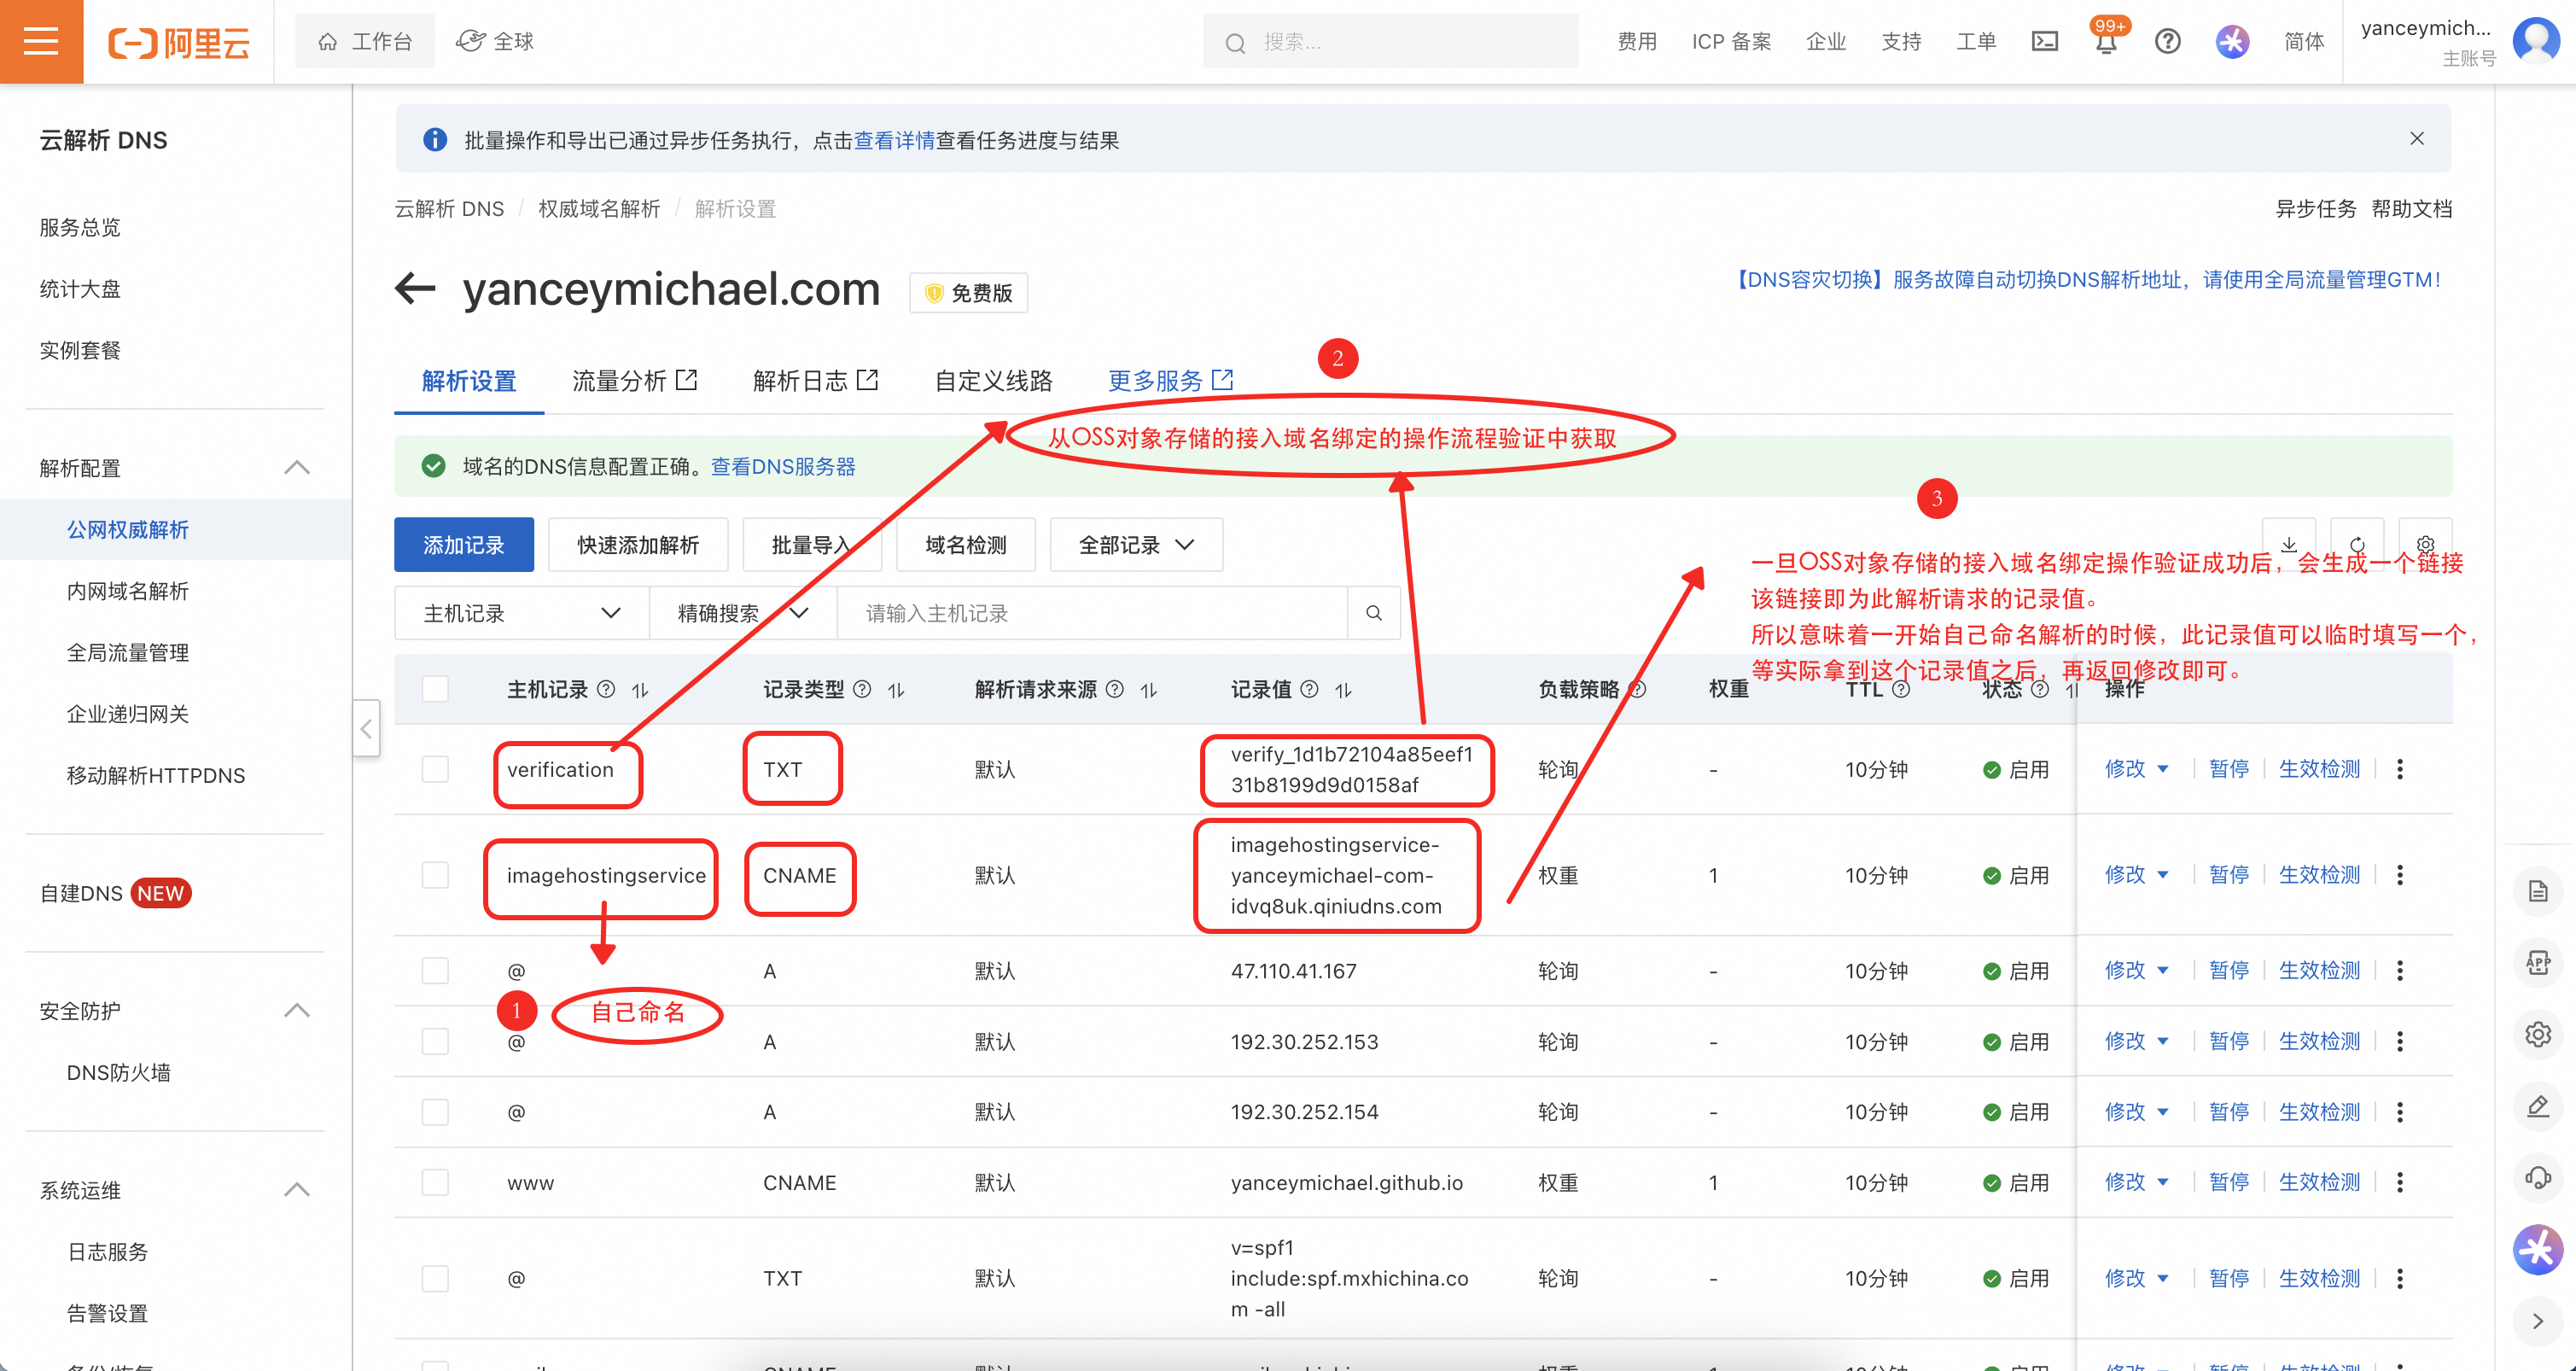Open the headset support icon in right toolbar

(2538, 1177)
